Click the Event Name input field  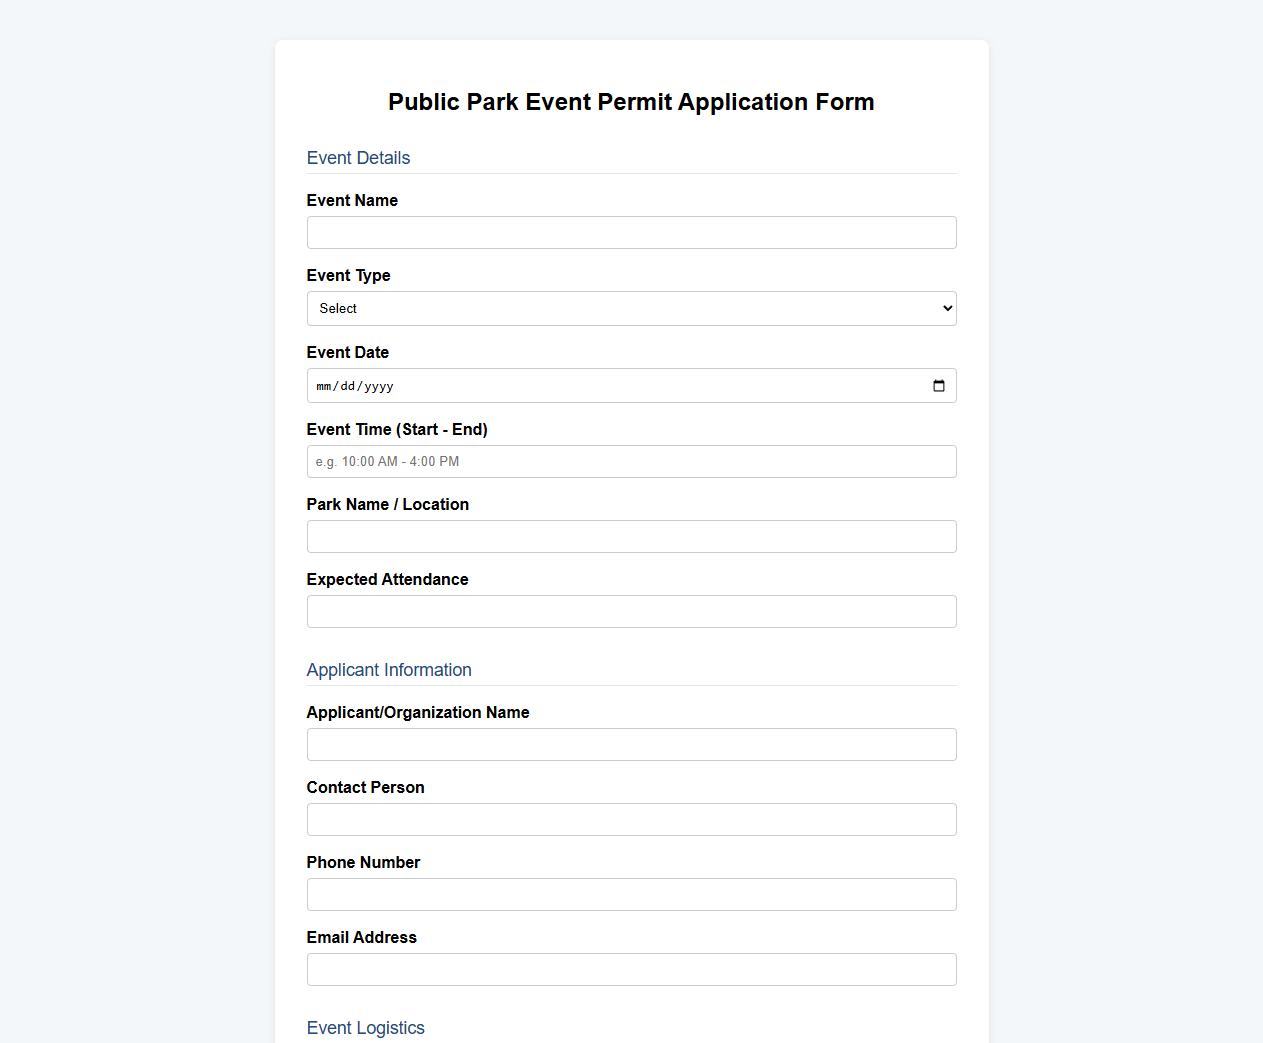pyautogui.click(x=631, y=232)
